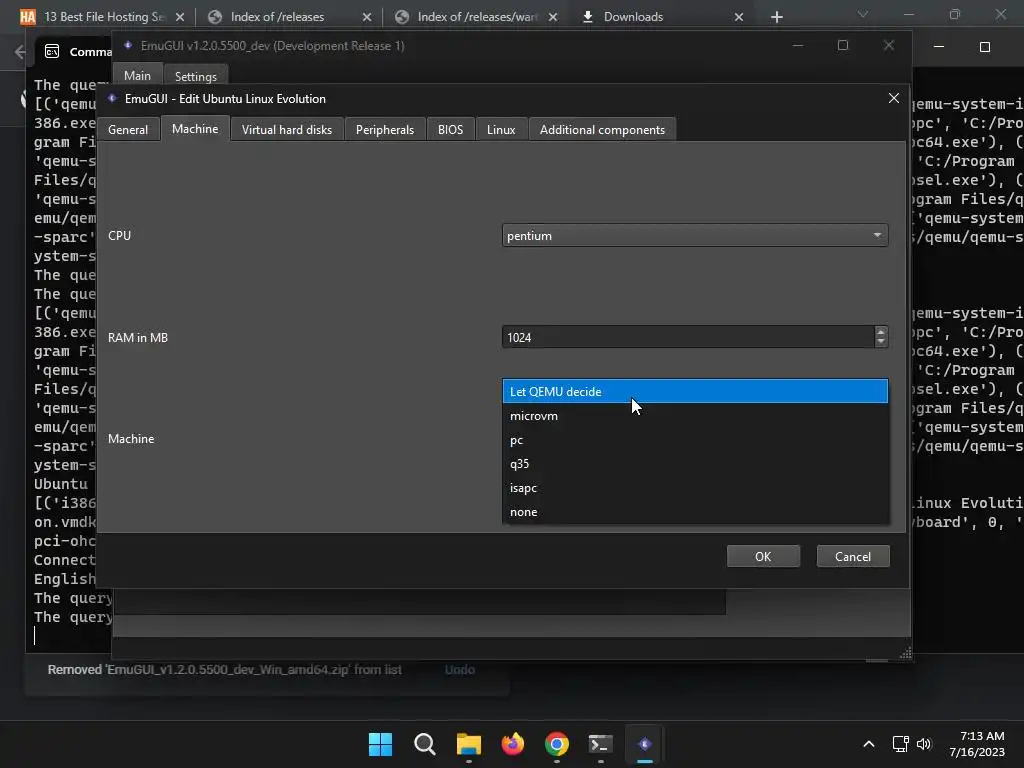Open the Windows Start menu
1024x768 pixels.
click(380, 744)
